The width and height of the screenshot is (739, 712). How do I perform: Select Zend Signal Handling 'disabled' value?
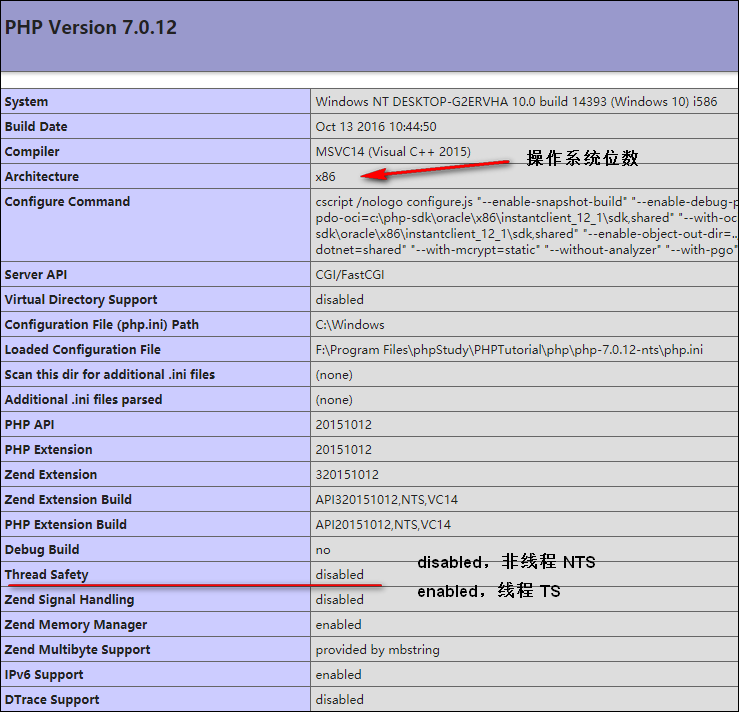tap(339, 599)
